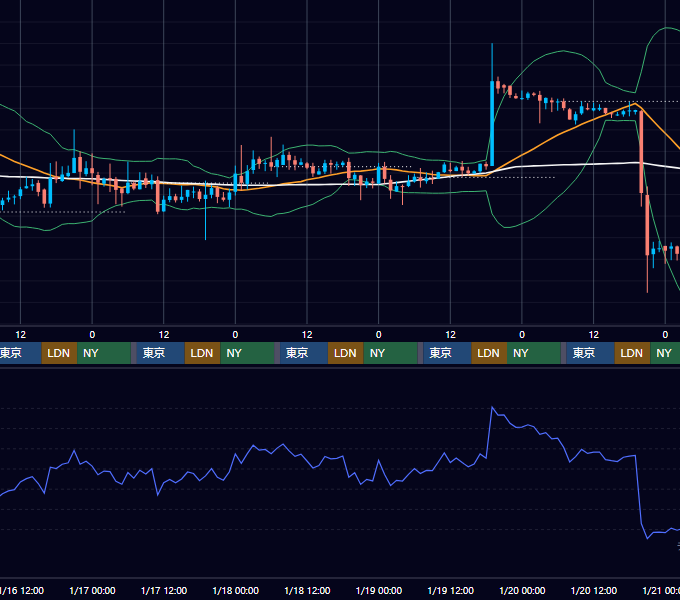
Task: Select the 東京 session block for 1/18
Action: 304,353
